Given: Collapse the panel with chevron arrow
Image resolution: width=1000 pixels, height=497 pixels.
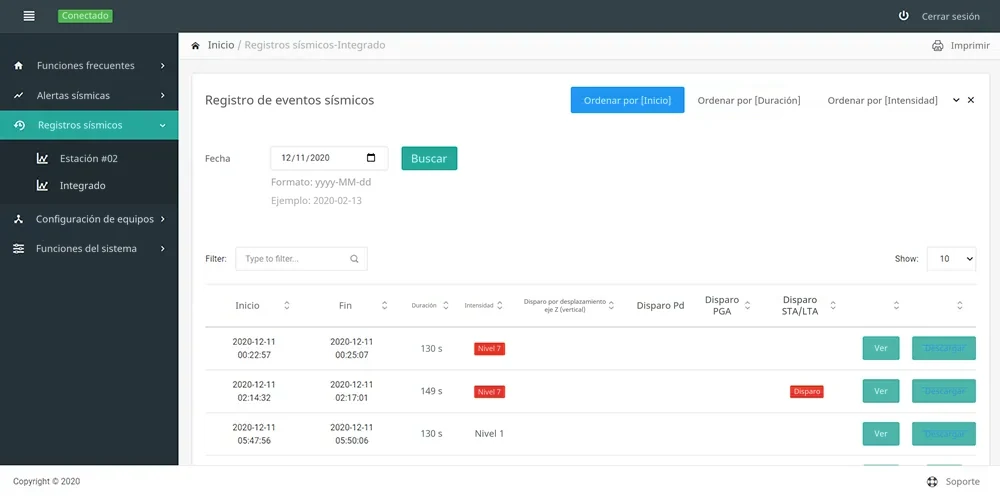Looking at the screenshot, I should [x=956, y=100].
